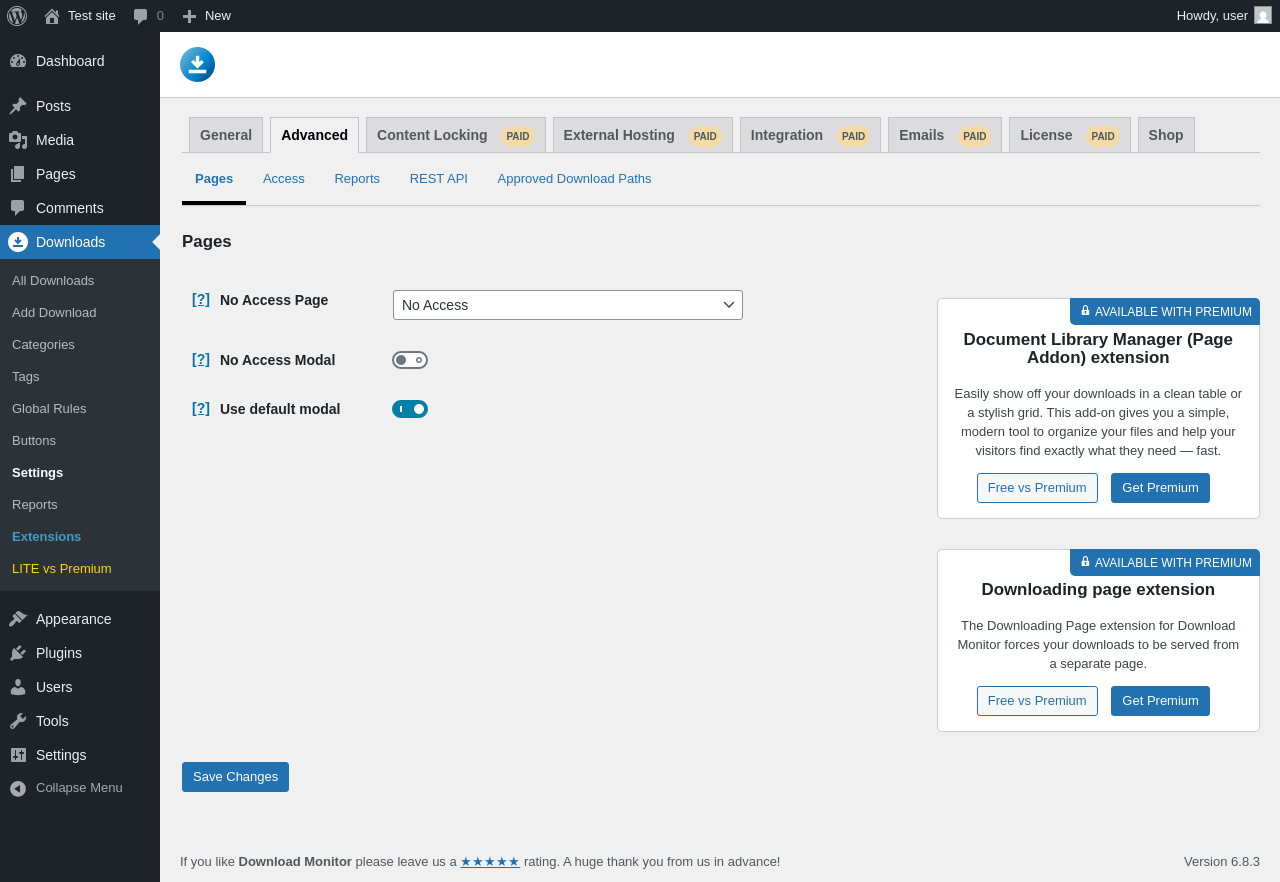The image size is (1280, 882).
Task: Click the Save Changes button
Action: [235, 777]
